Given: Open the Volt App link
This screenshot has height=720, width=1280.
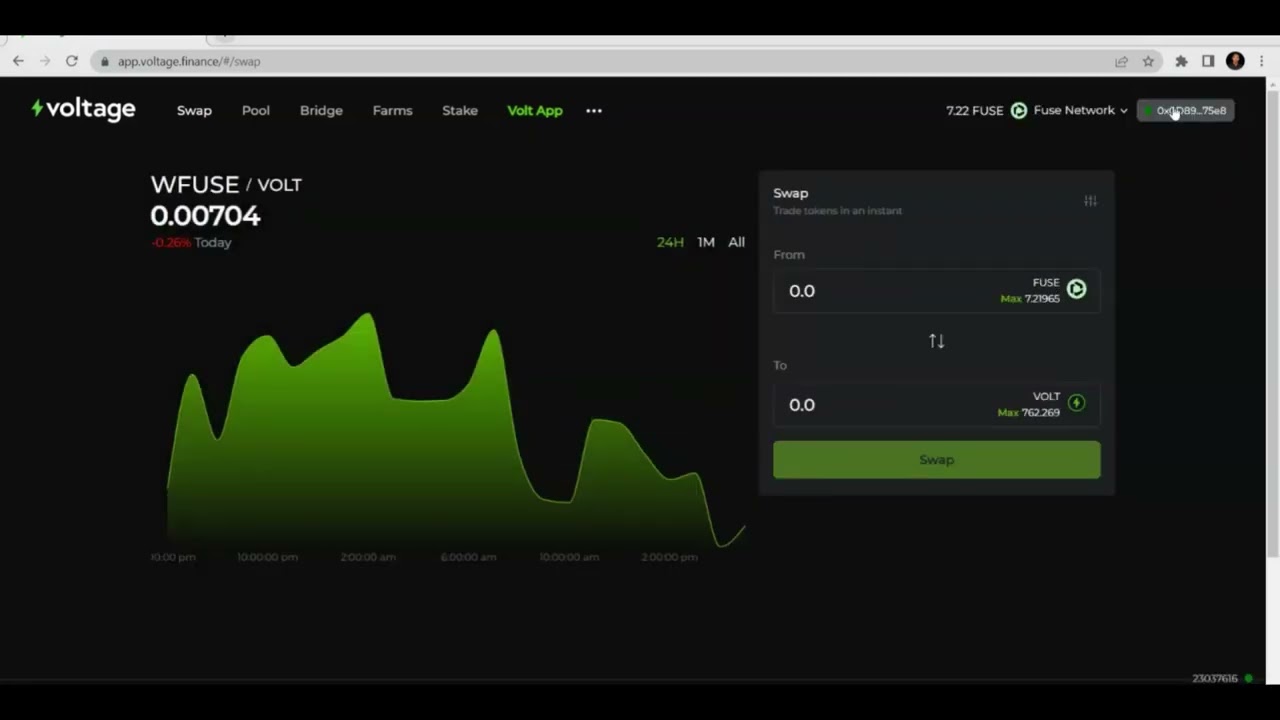Looking at the screenshot, I should tap(535, 110).
